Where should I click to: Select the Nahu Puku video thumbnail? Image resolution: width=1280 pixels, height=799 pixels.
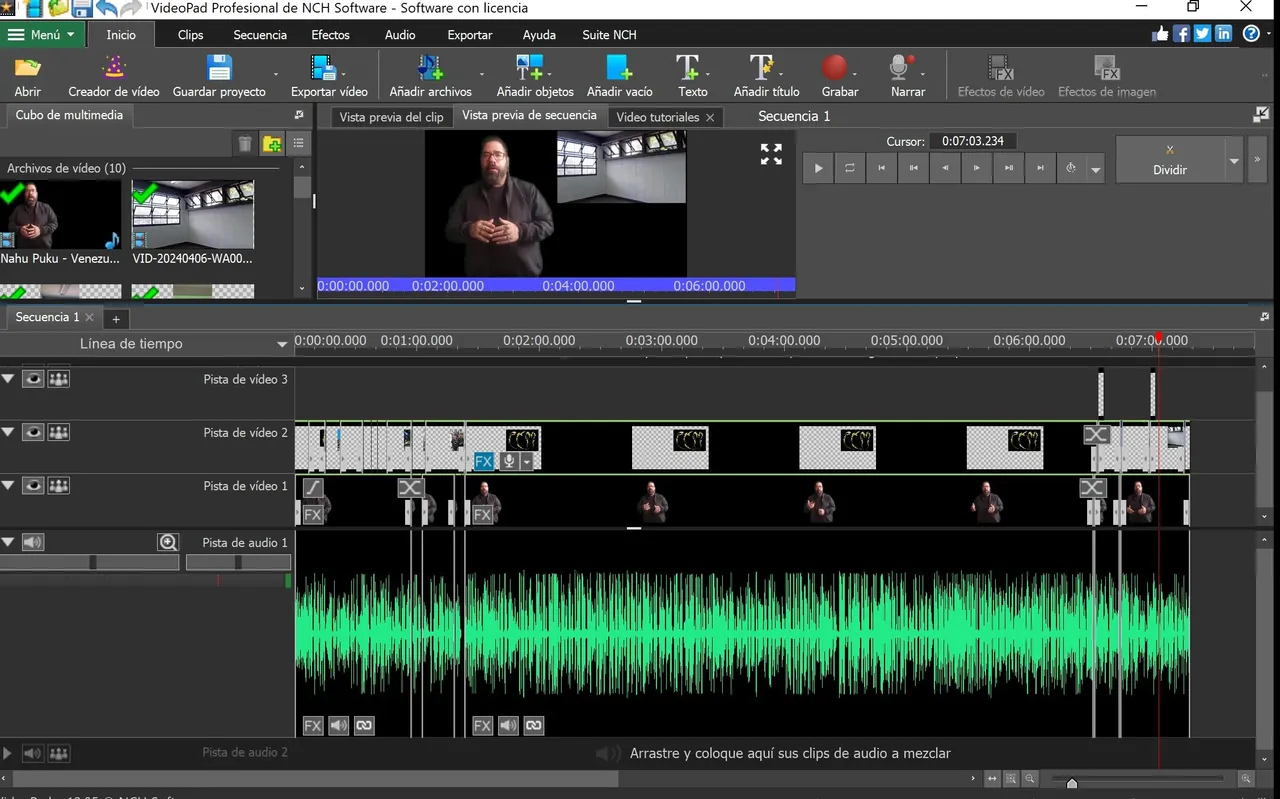click(60, 215)
